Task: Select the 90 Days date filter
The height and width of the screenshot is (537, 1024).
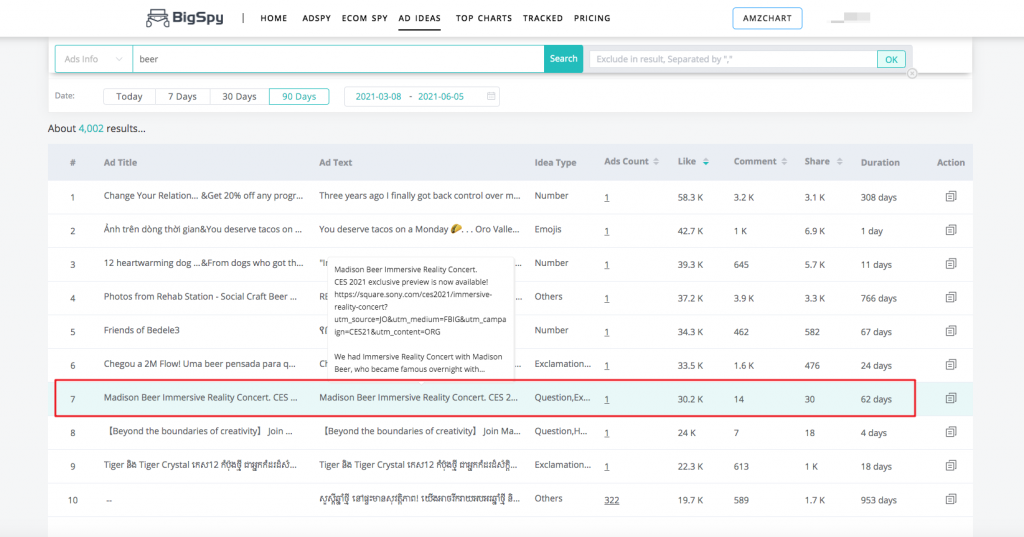Action: coord(299,96)
